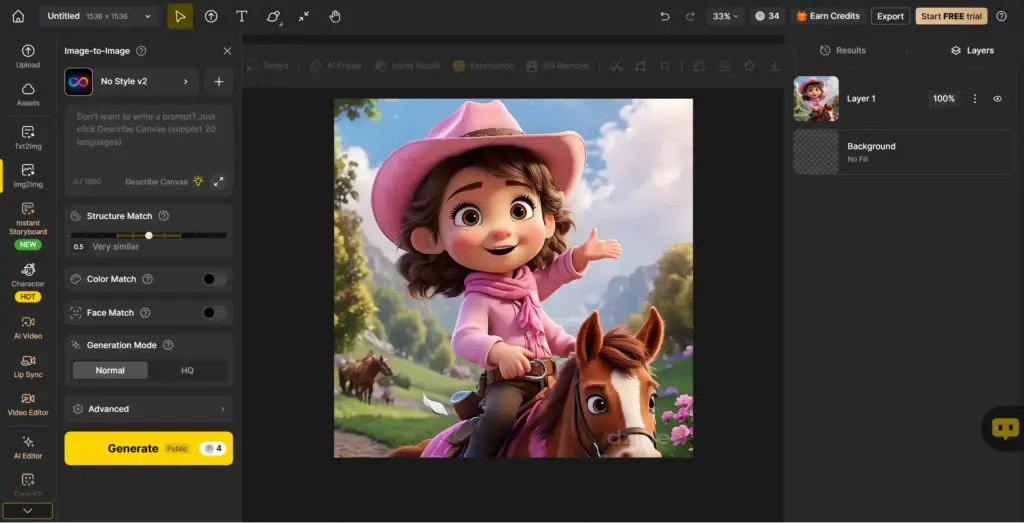Enable the Color Match toggle

pos(214,279)
